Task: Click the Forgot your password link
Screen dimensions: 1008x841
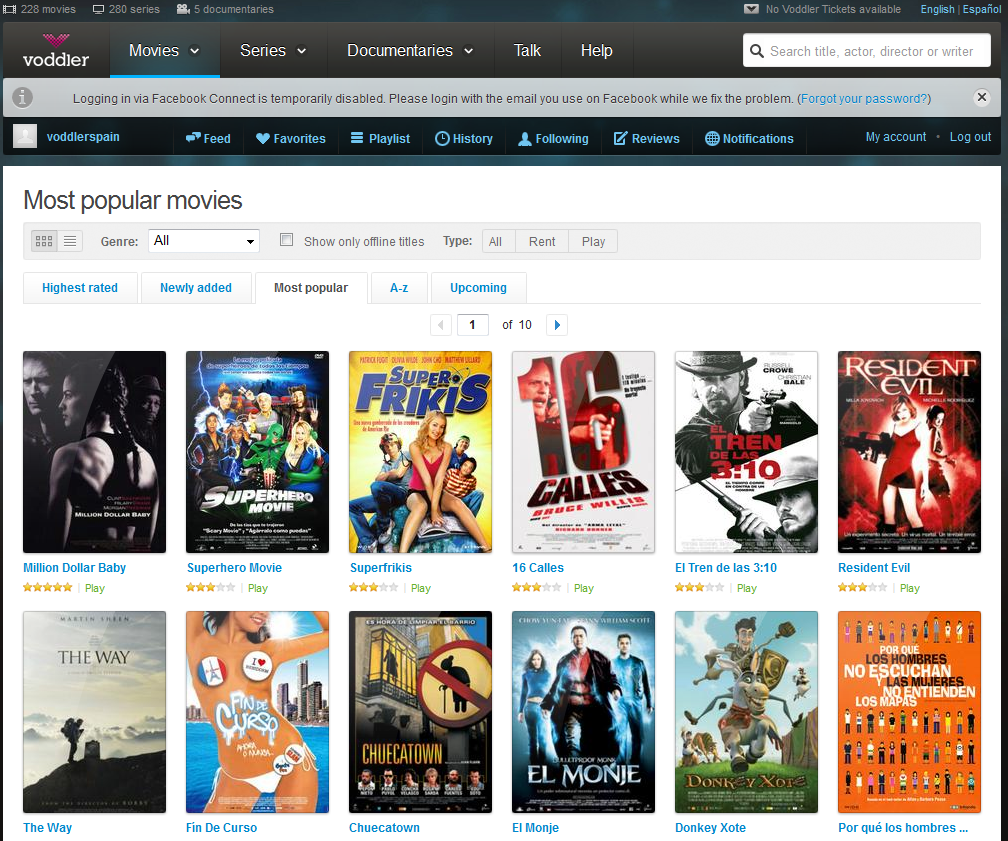Action: (x=865, y=99)
